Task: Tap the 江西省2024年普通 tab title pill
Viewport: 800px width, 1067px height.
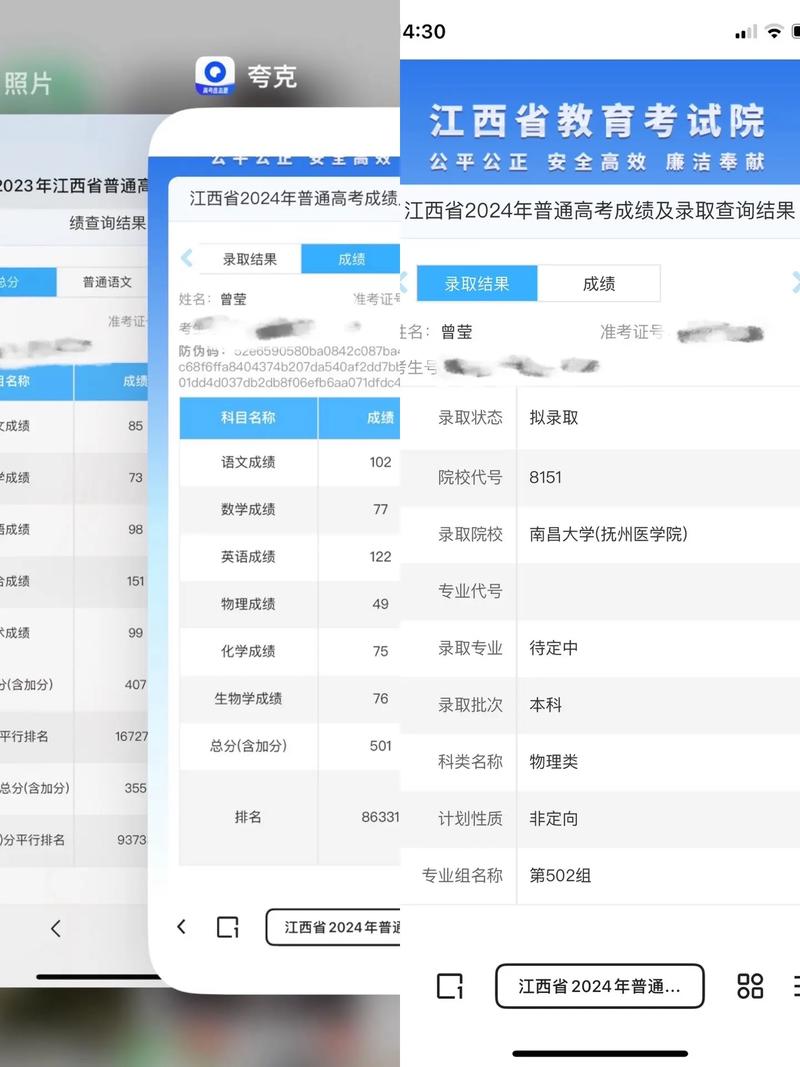Action: coord(599,986)
